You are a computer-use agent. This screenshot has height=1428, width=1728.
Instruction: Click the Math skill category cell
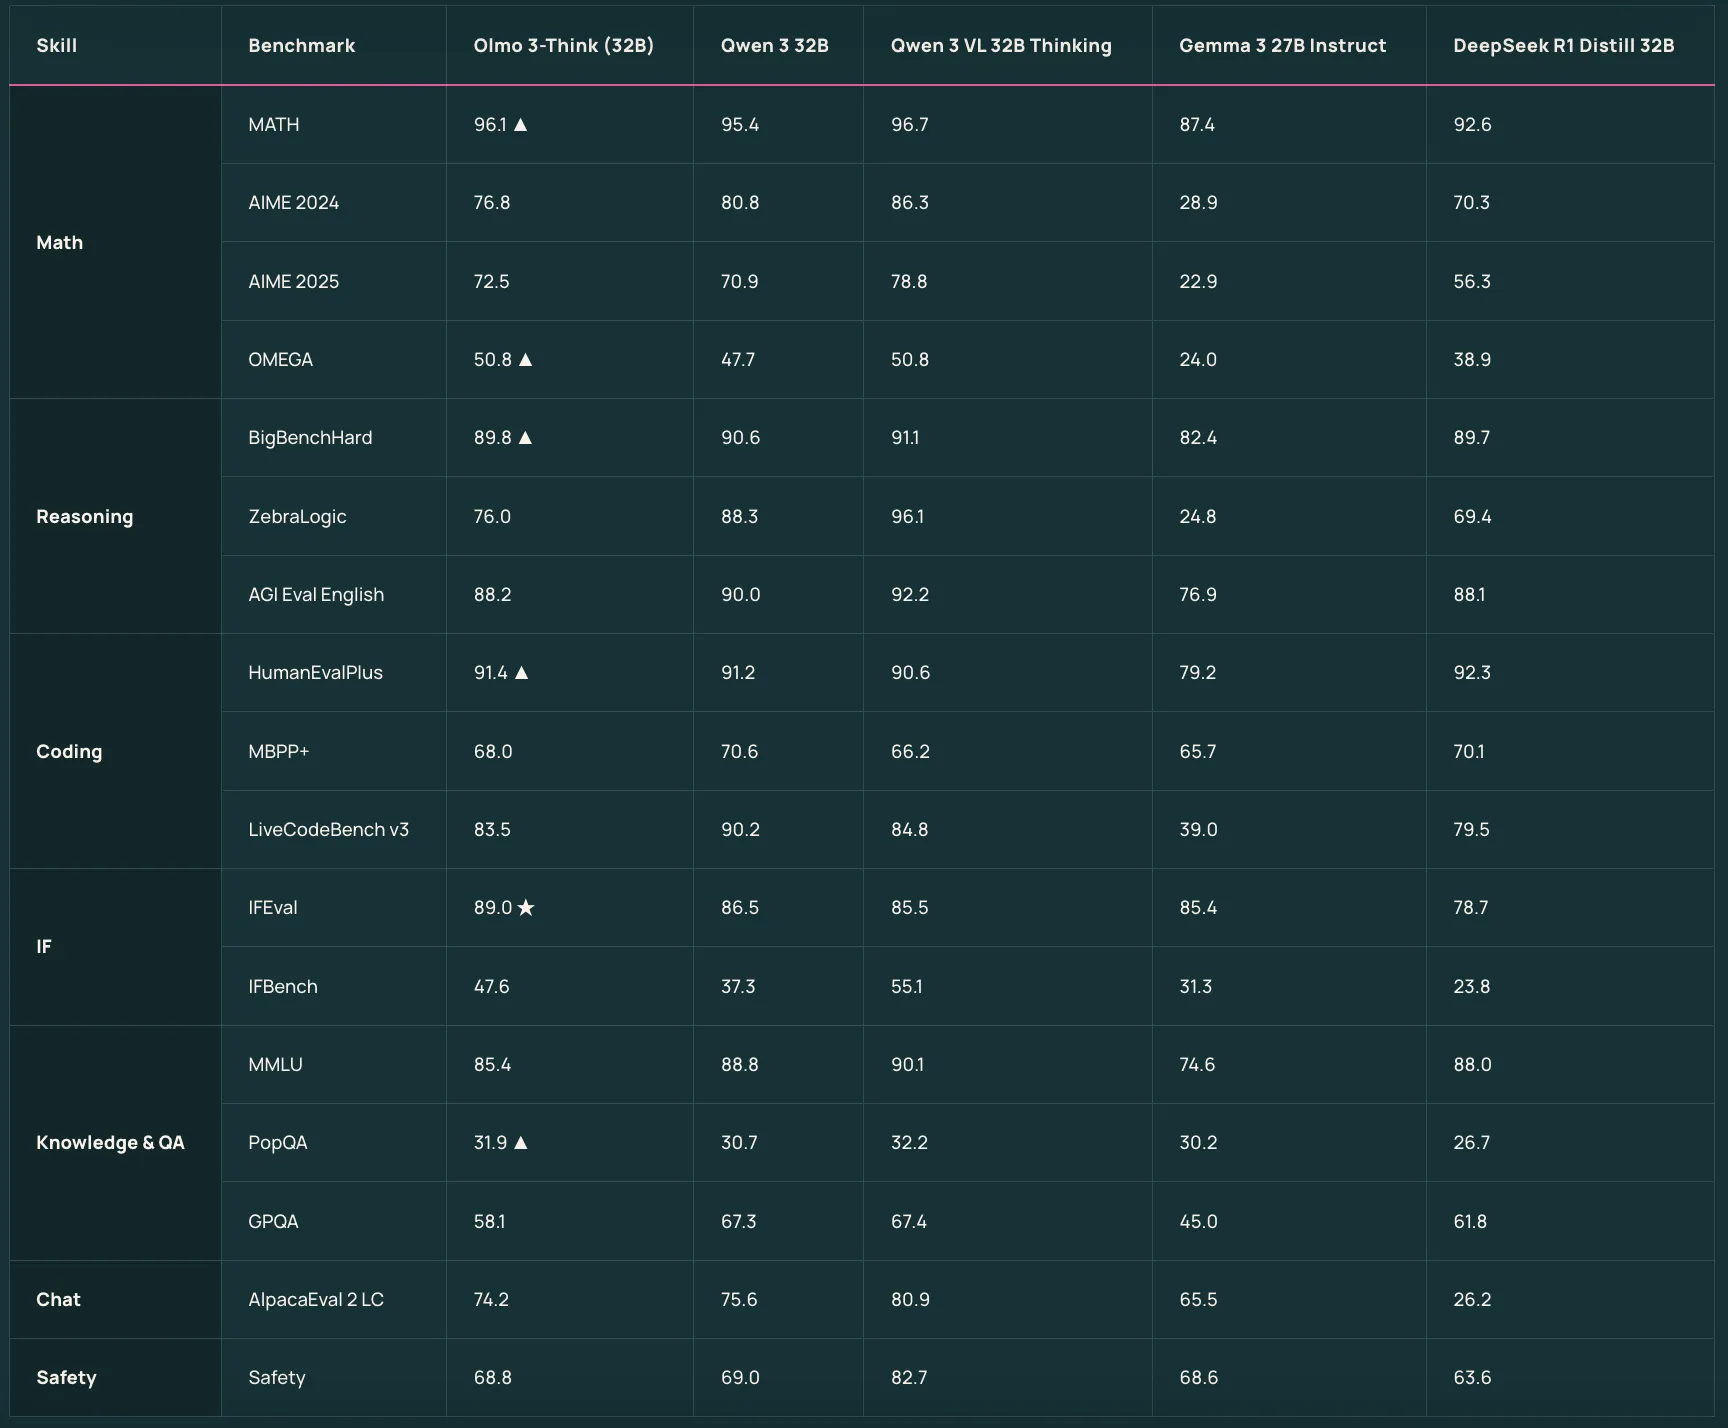(60, 243)
